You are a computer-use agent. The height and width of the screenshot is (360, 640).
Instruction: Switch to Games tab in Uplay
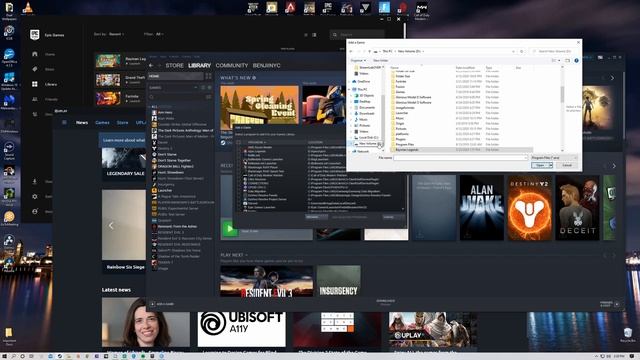[x=102, y=122]
